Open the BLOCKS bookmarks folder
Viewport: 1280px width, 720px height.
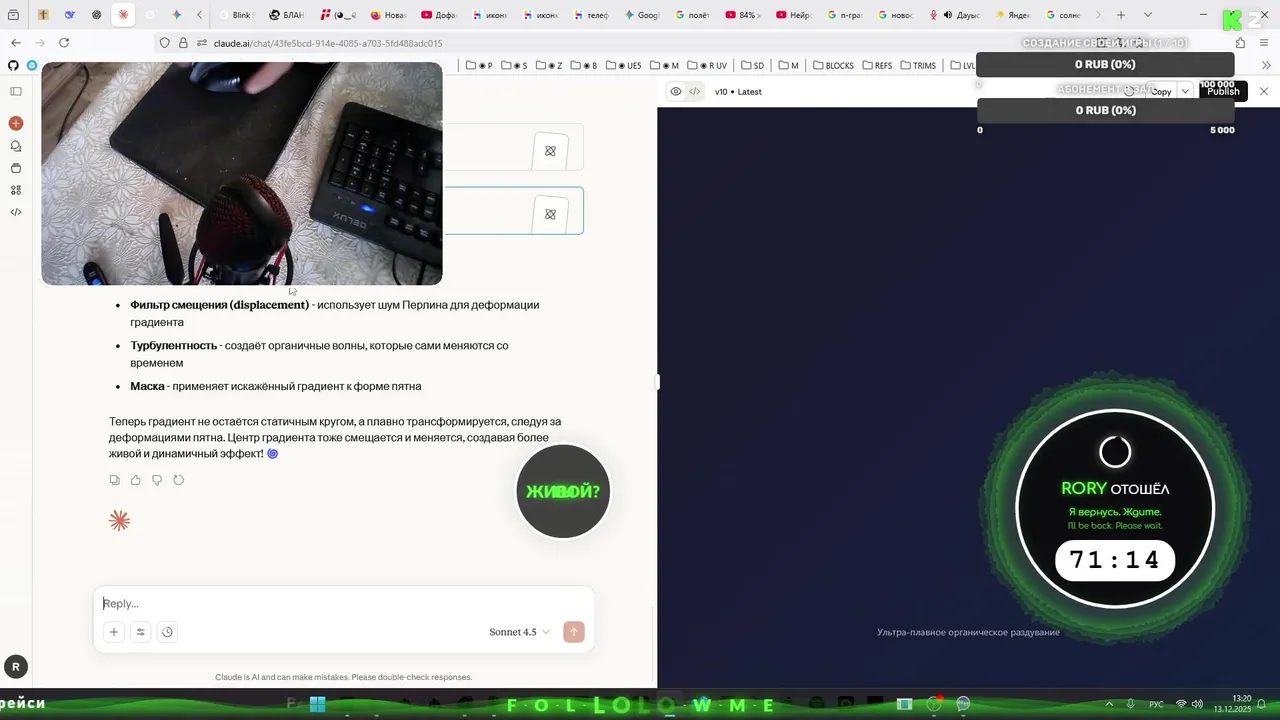point(833,65)
